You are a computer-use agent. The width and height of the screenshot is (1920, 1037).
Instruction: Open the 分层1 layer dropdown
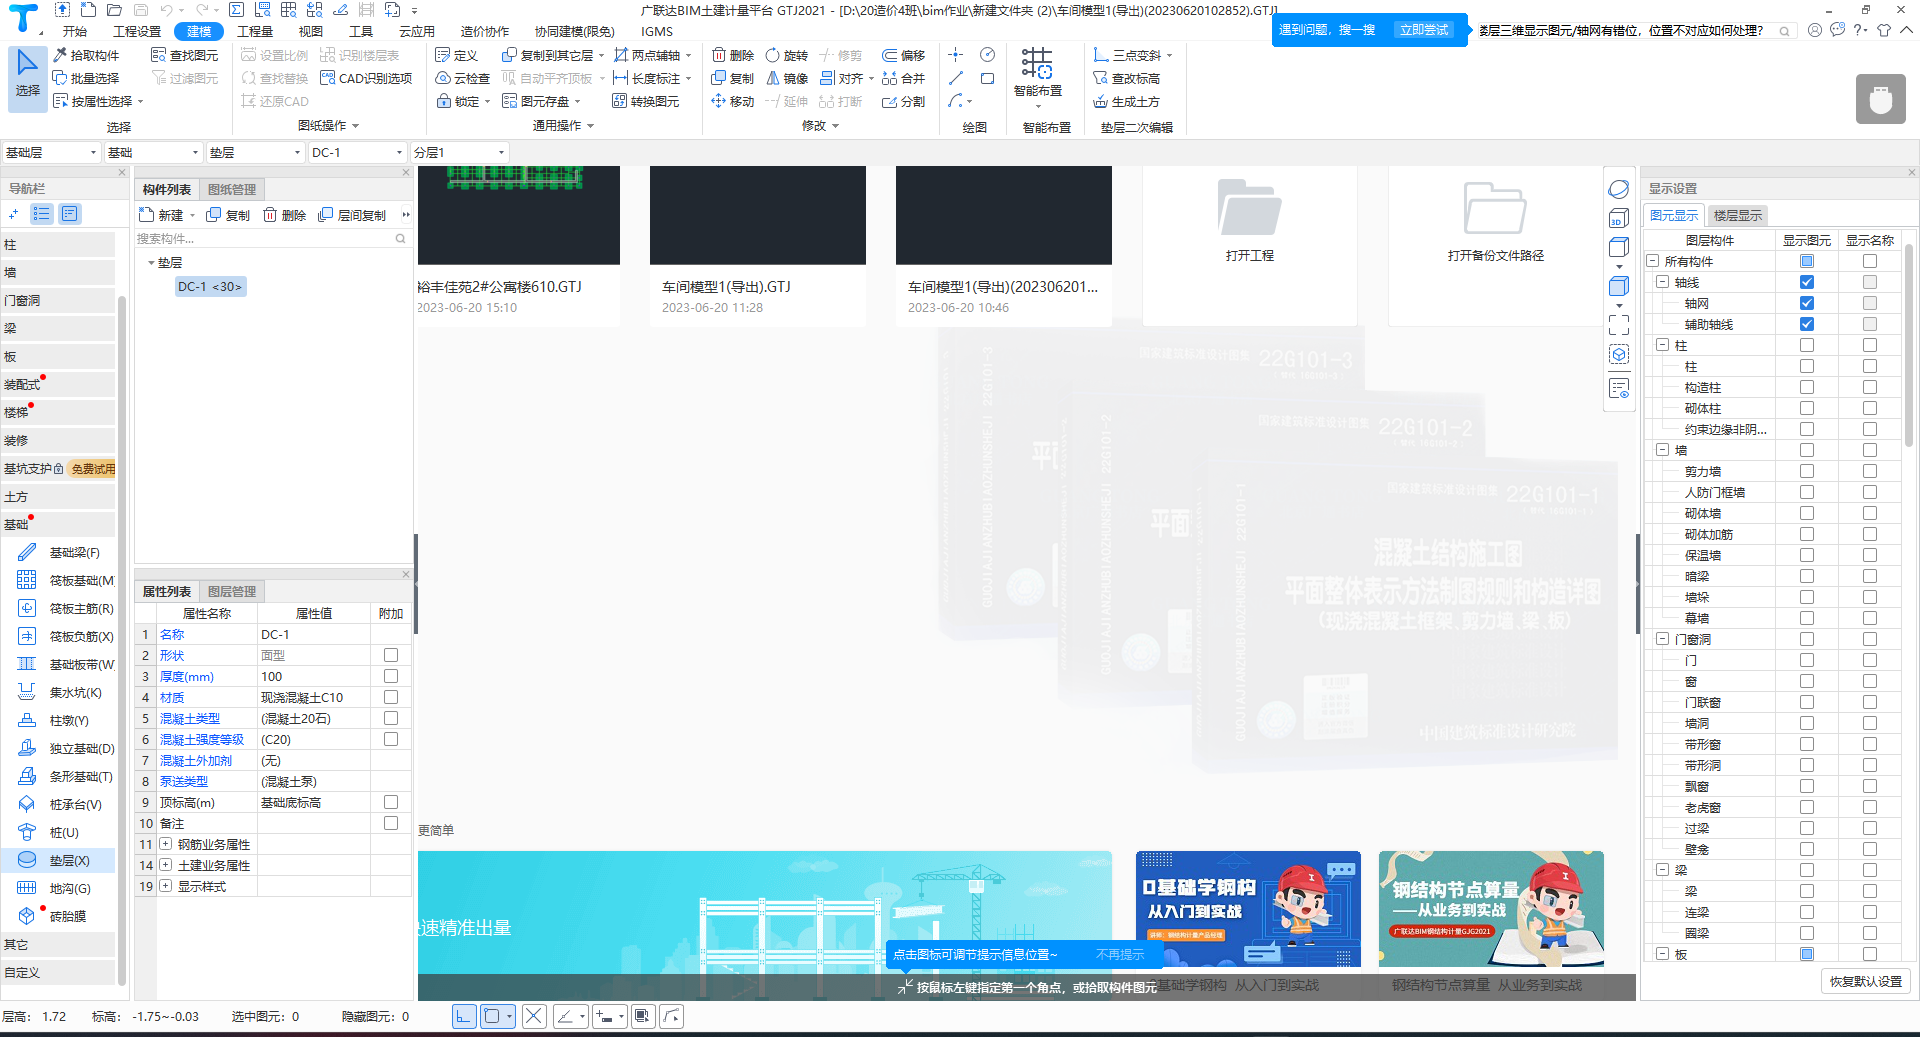(x=459, y=152)
